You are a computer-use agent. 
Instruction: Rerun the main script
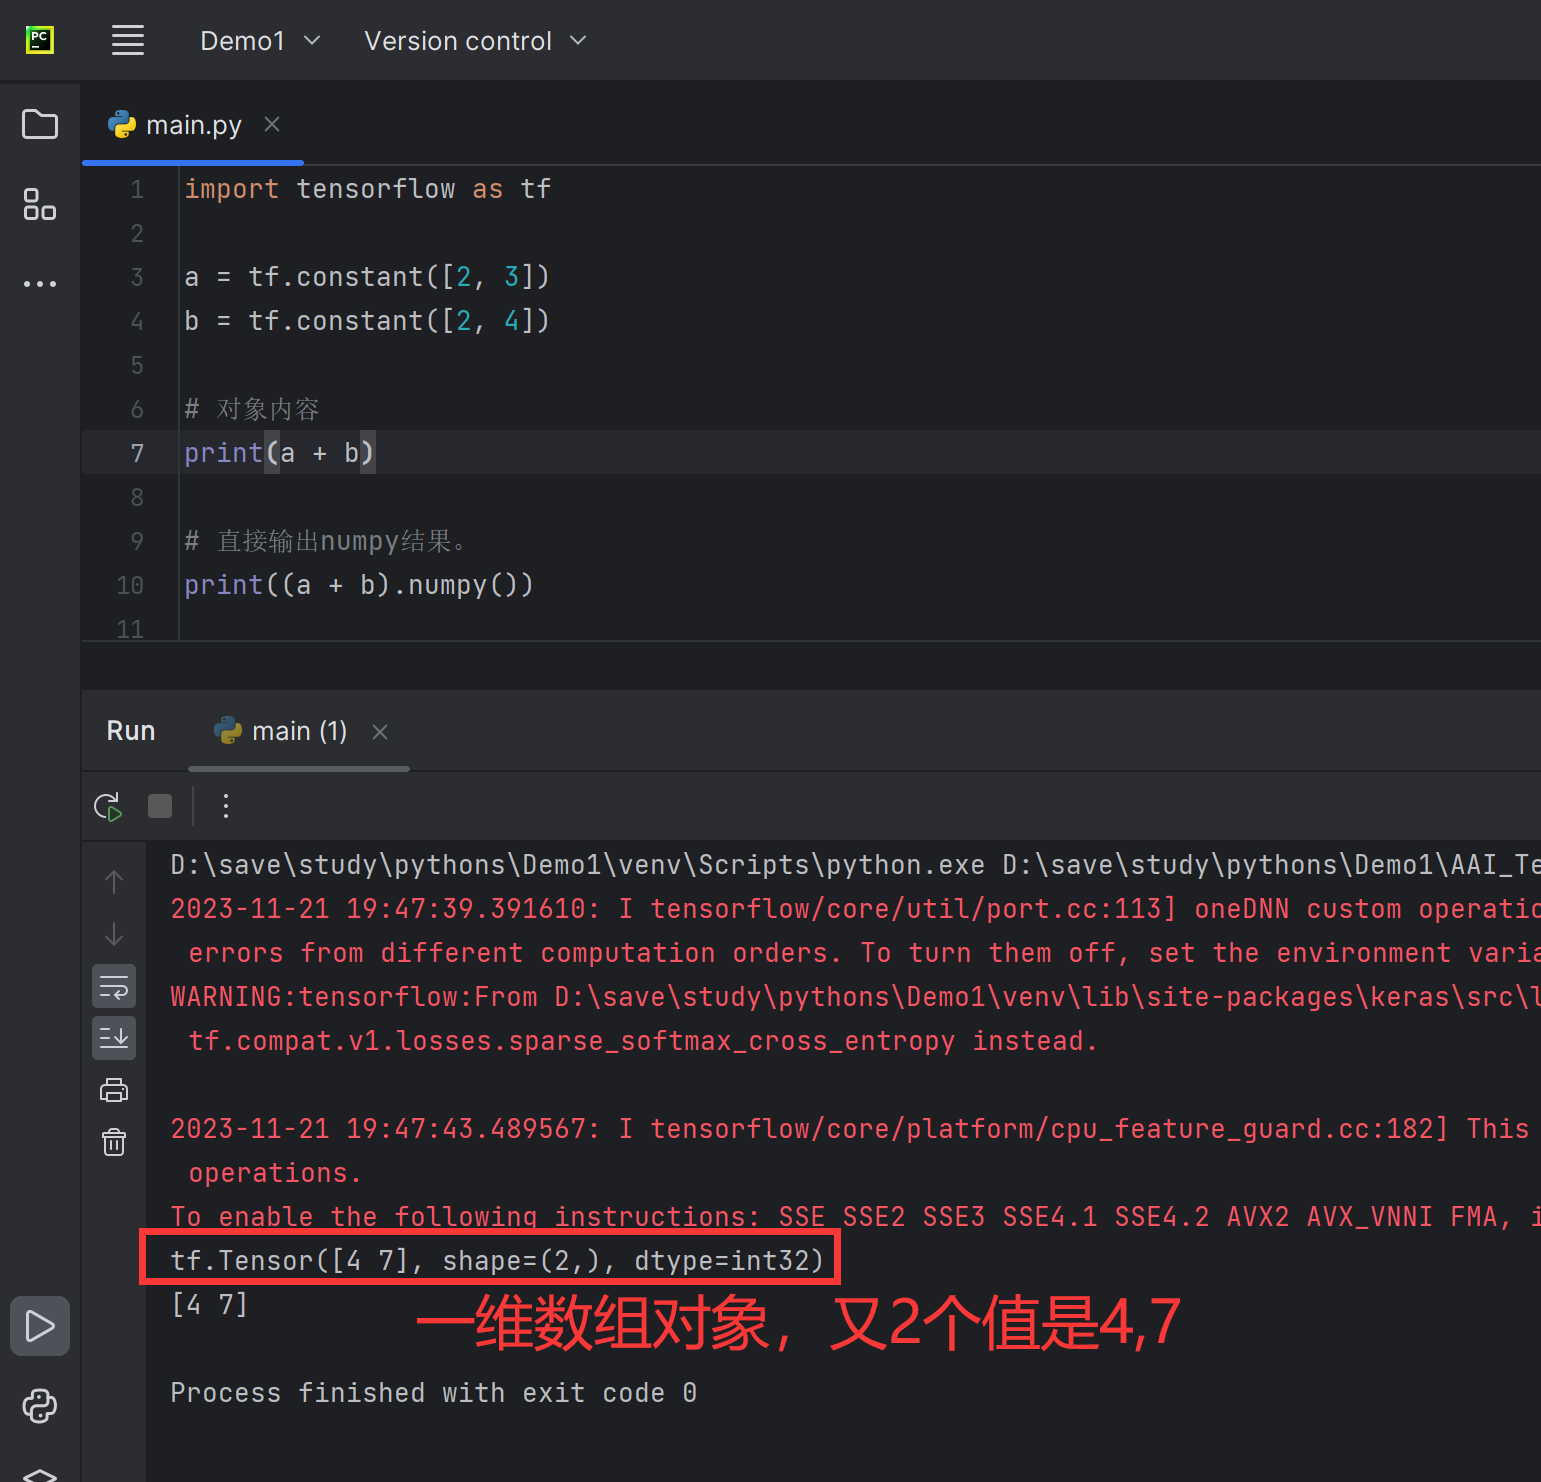point(108,806)
